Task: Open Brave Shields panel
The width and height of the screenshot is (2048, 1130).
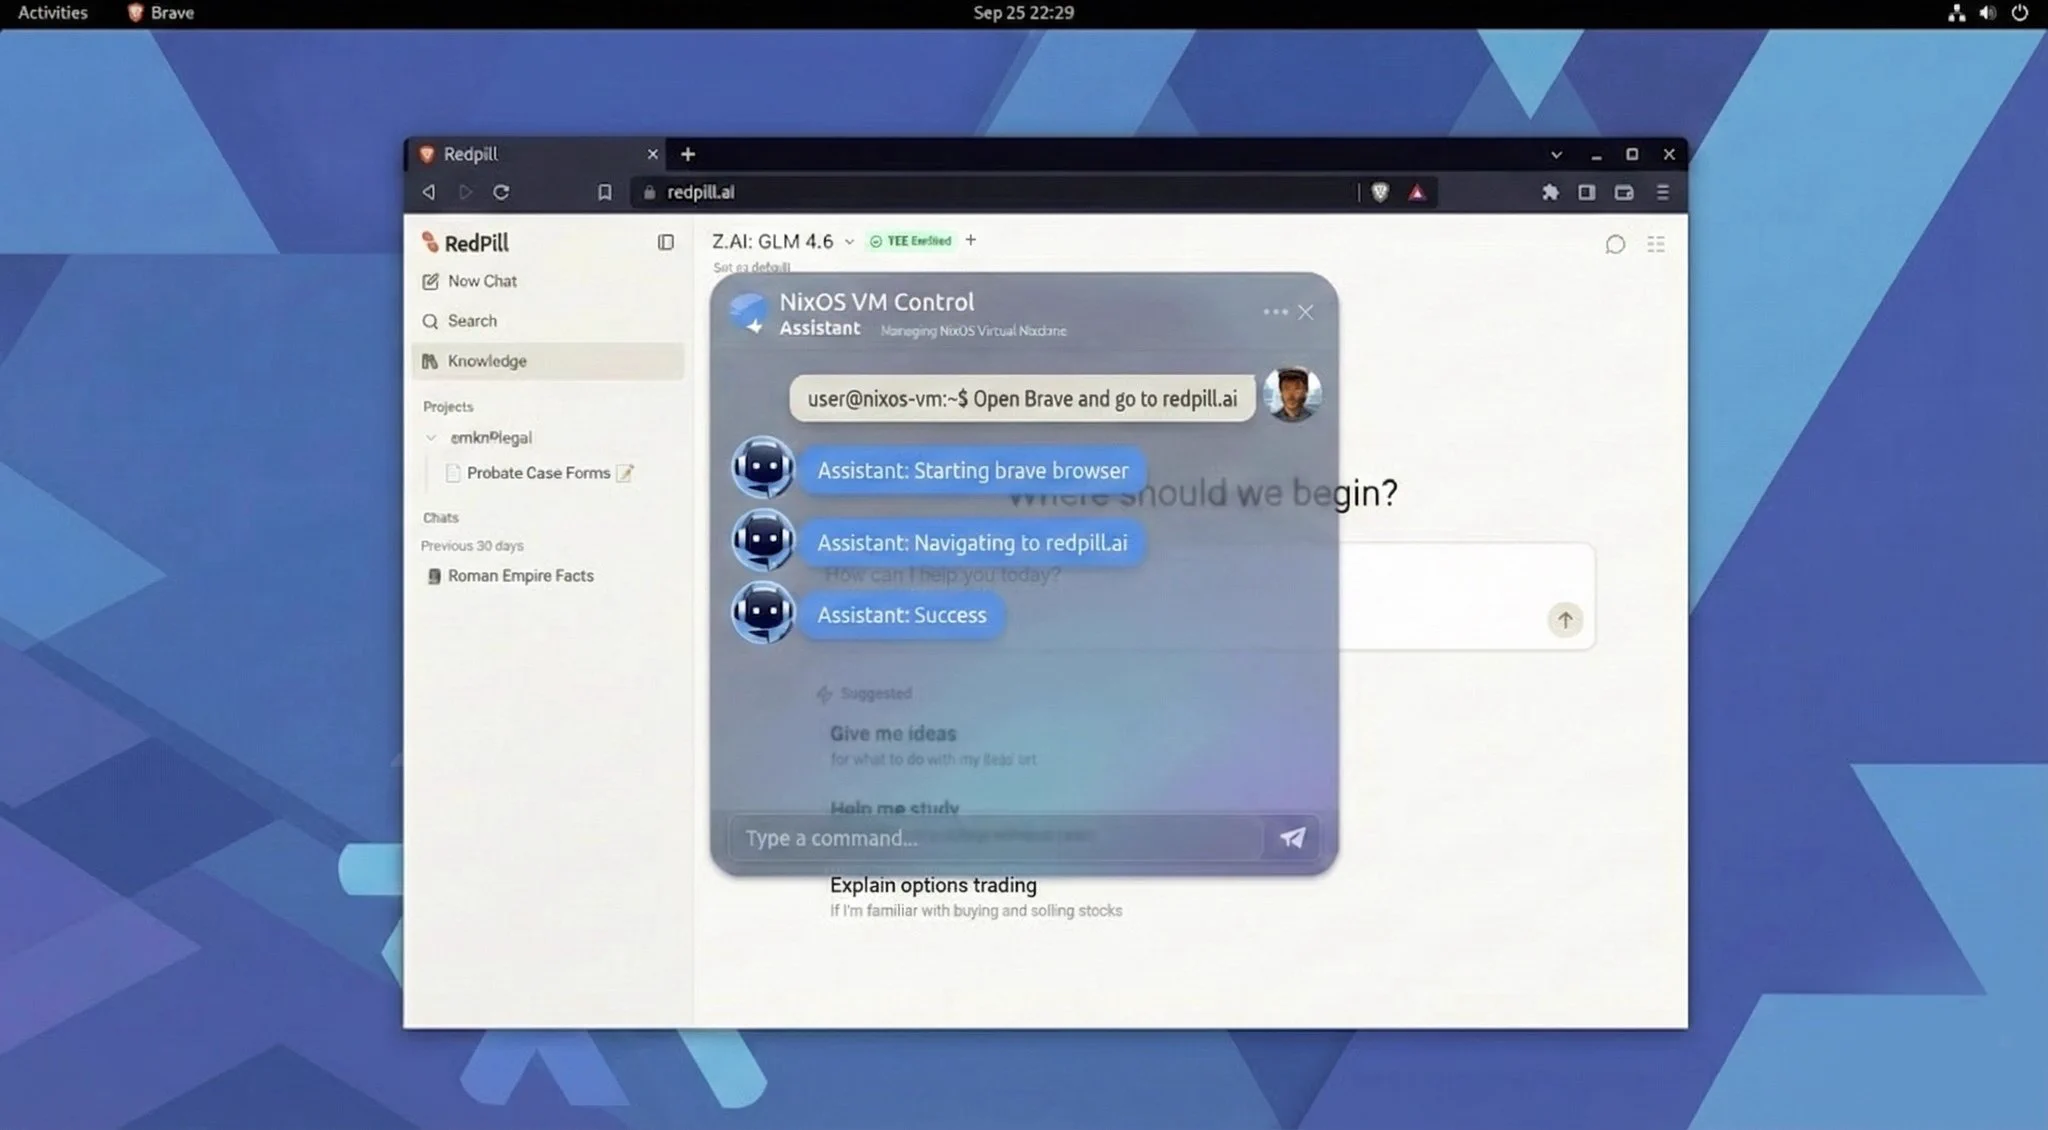Action: pyautogui.click(x=1380, y=192)
